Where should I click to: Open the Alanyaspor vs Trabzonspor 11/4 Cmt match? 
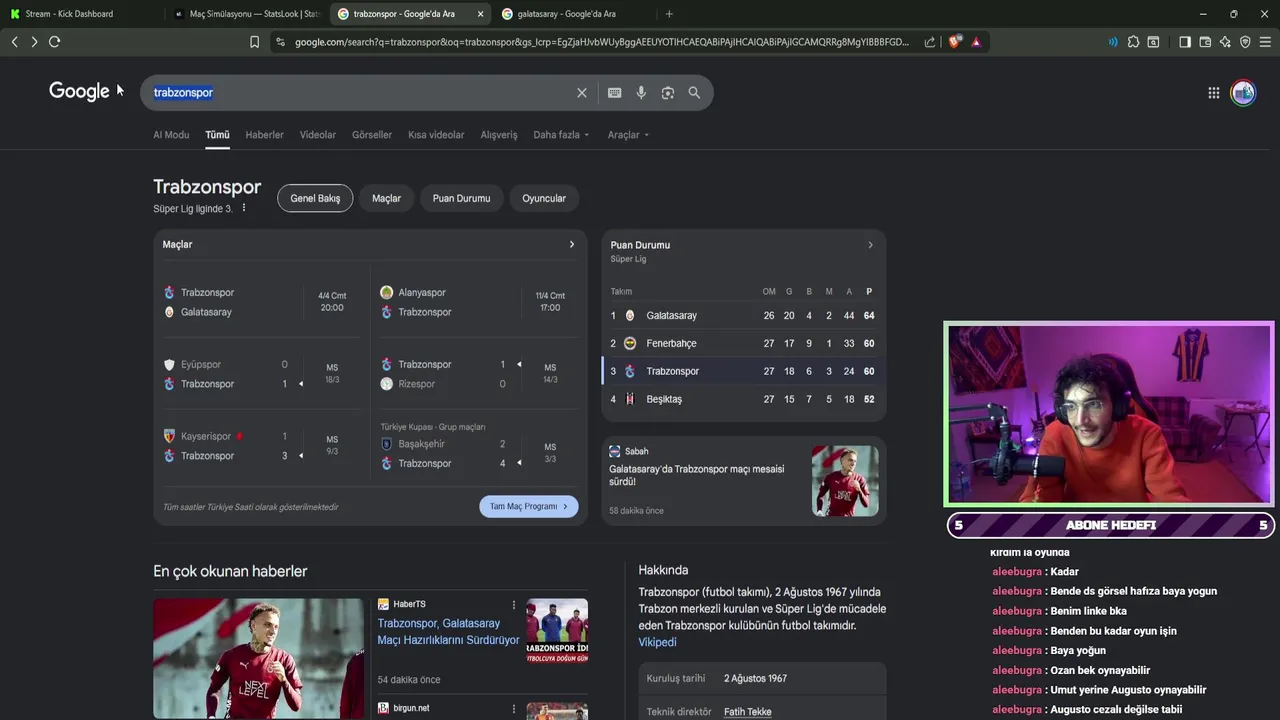pos(479,302)
